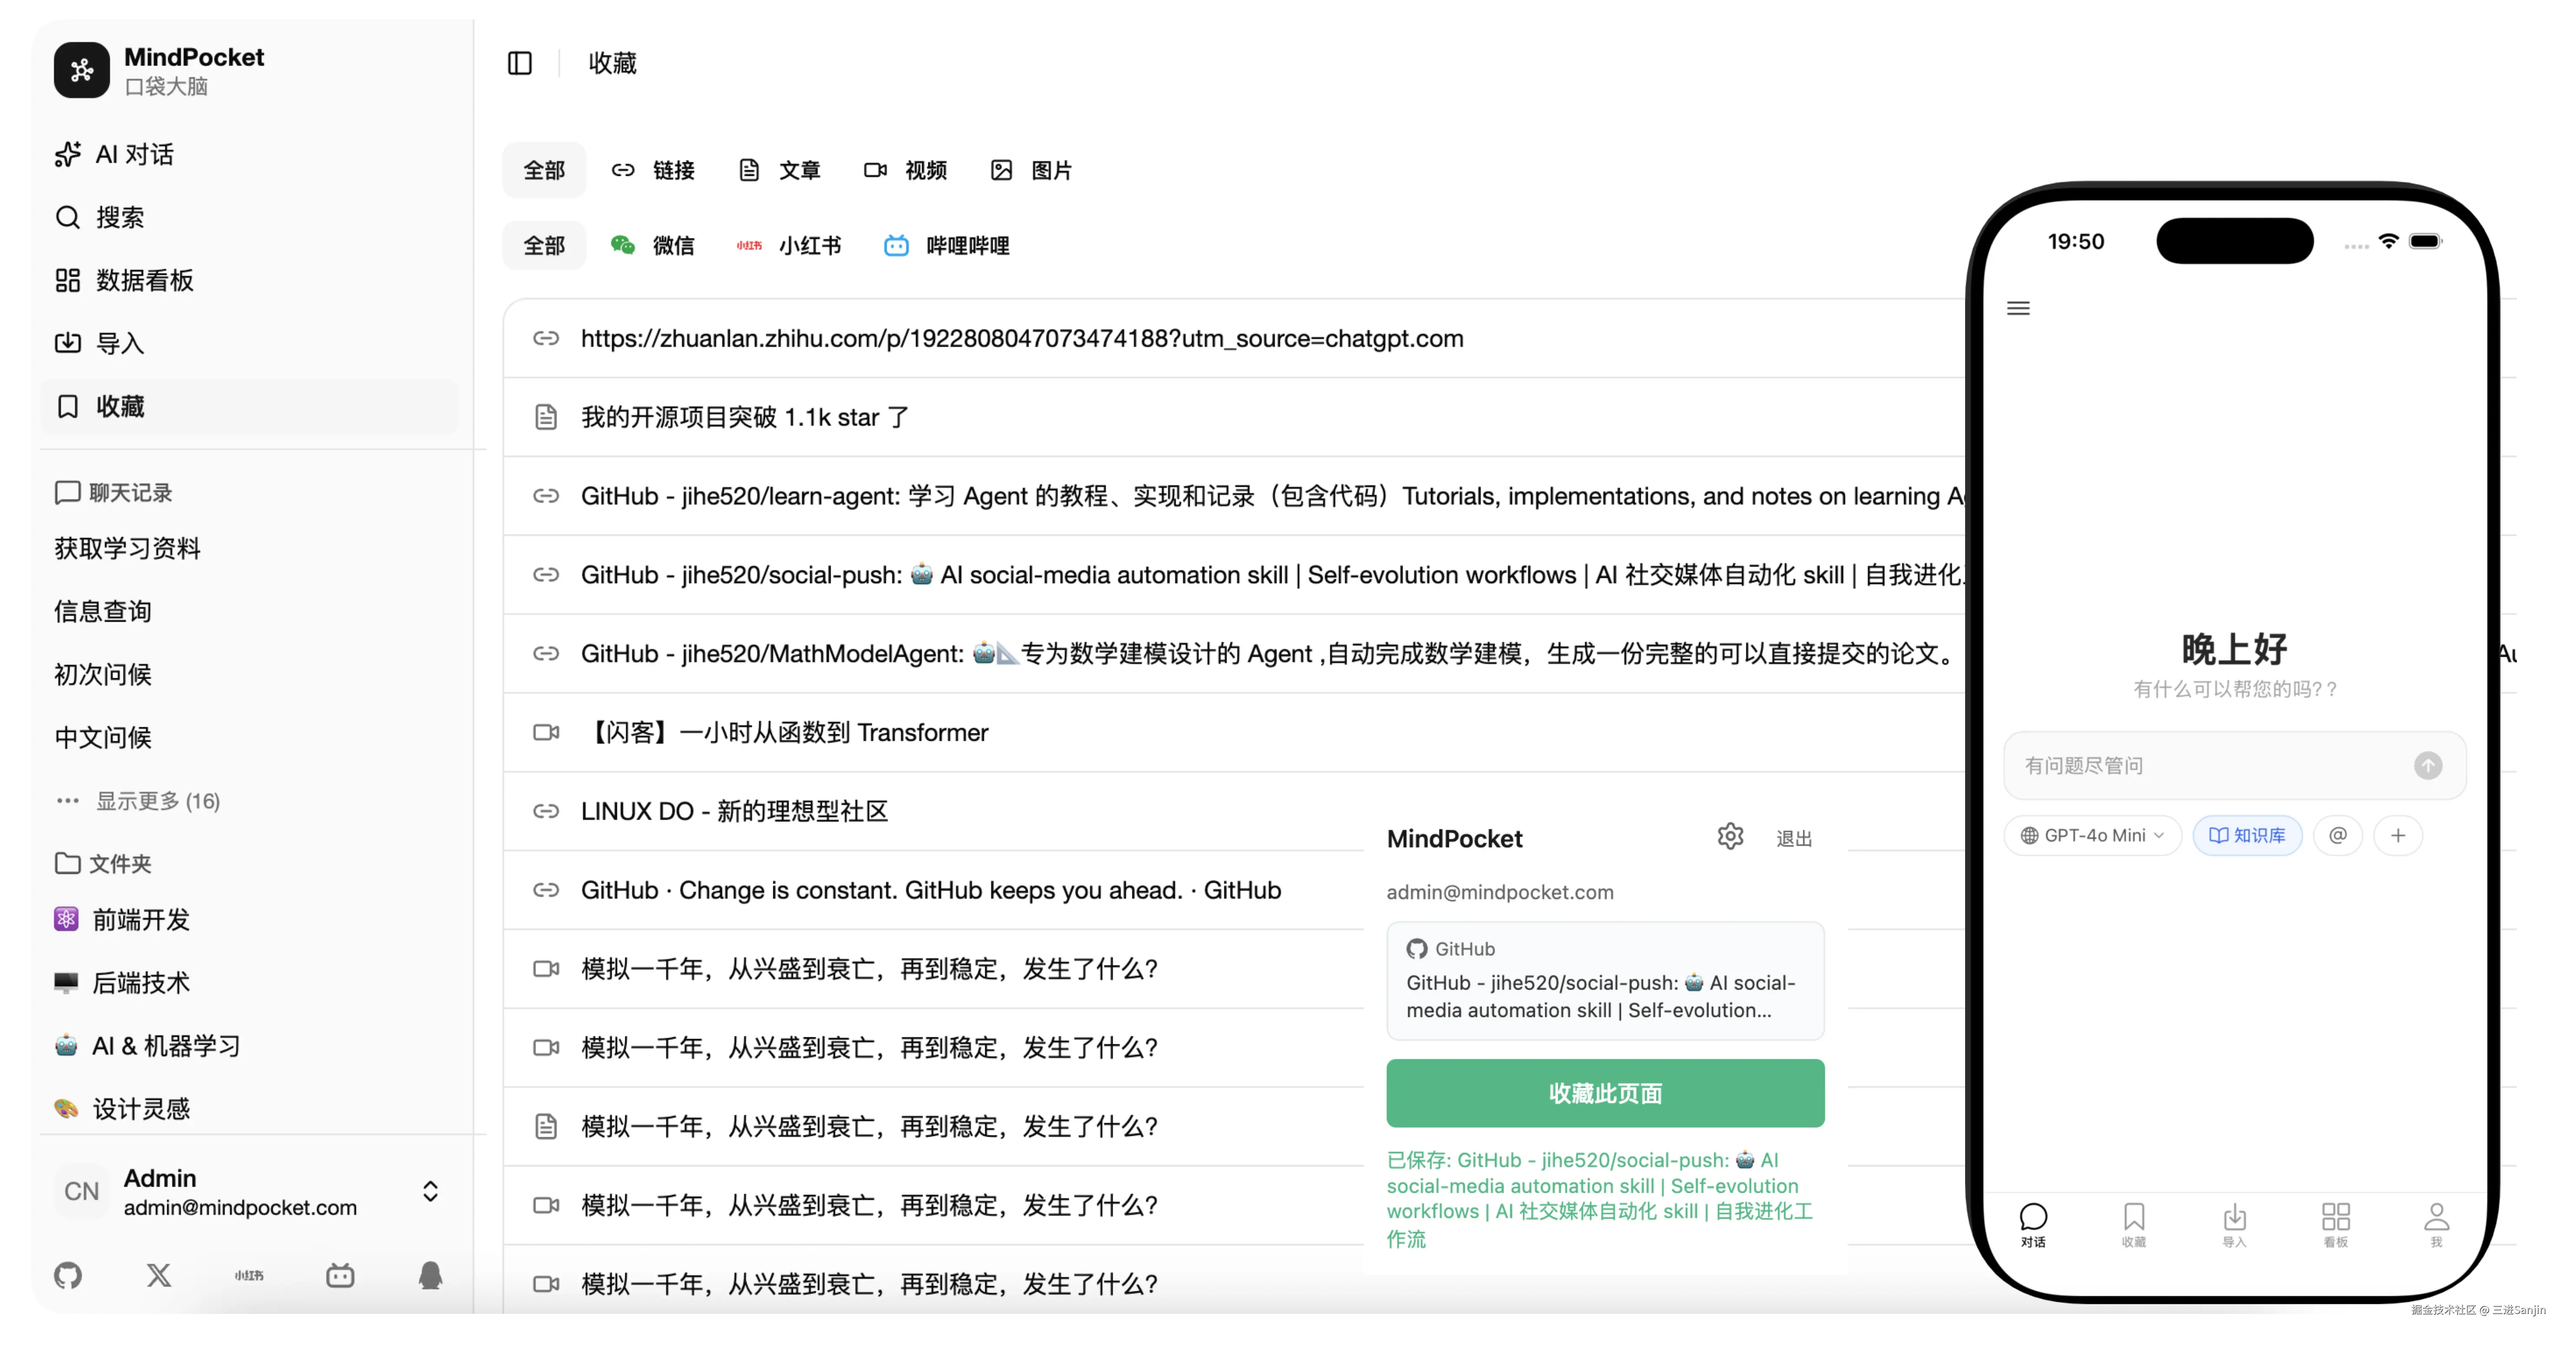This screenshot has width=2576, height=1346.
Task: Toggle the 小红书 platform filter
Action: tap(789, 245)
